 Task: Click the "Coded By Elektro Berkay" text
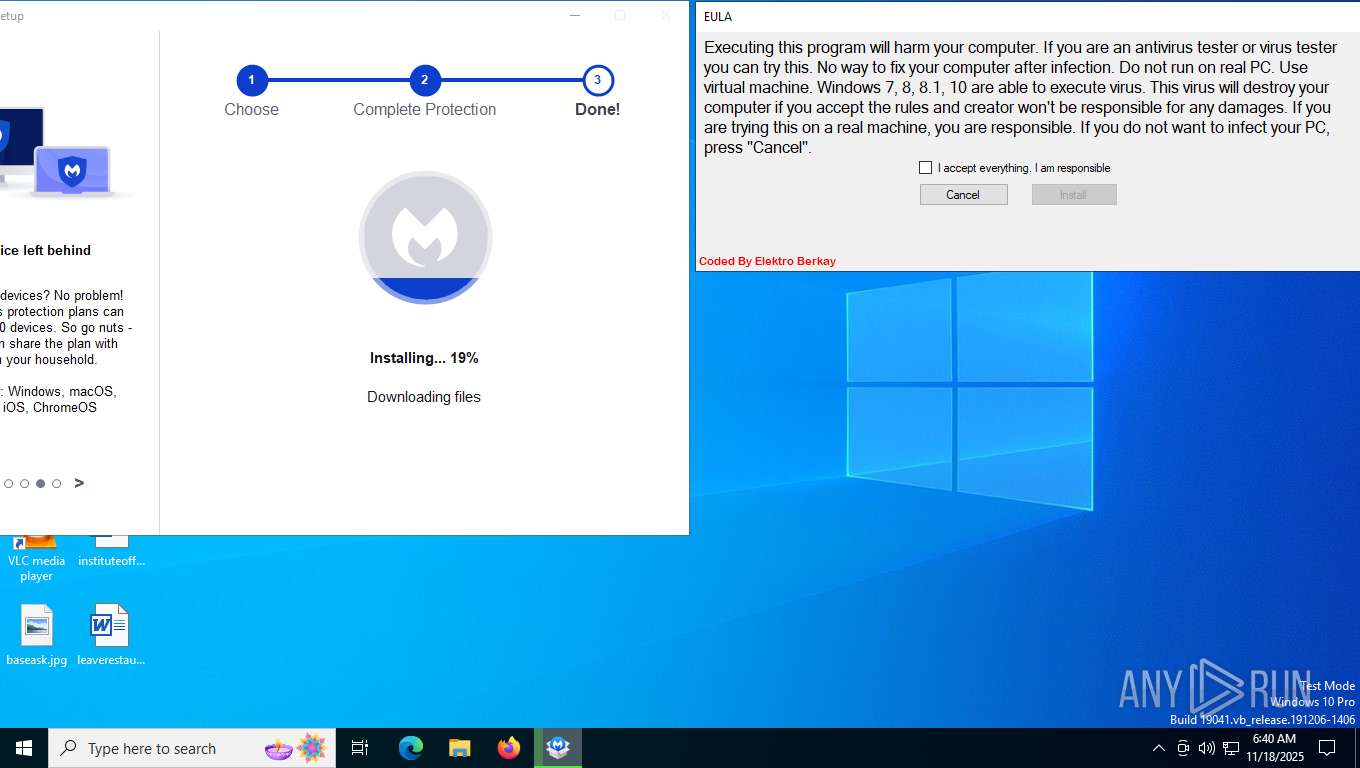click(767, 261)
